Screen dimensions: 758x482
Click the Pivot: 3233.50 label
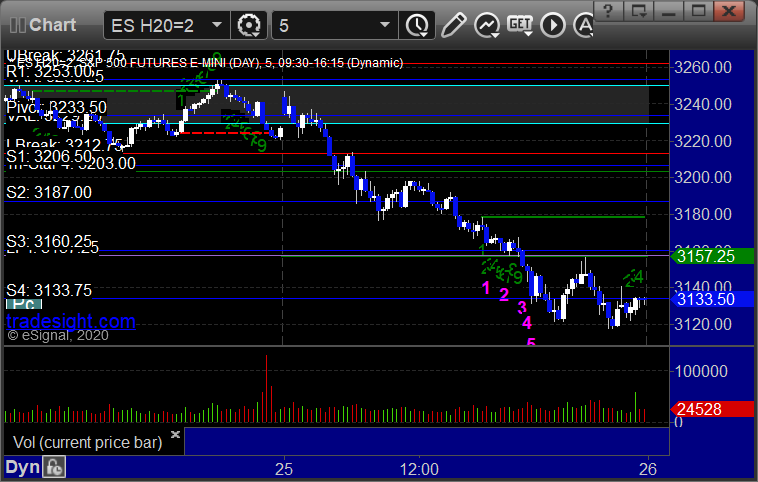56,107
